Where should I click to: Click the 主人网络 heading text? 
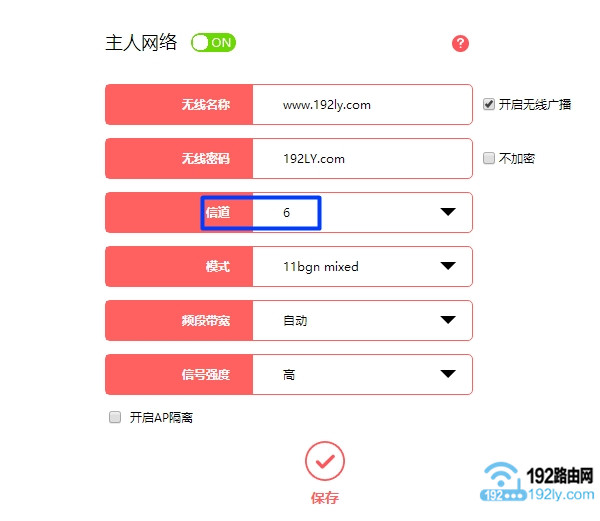point(141,42)
